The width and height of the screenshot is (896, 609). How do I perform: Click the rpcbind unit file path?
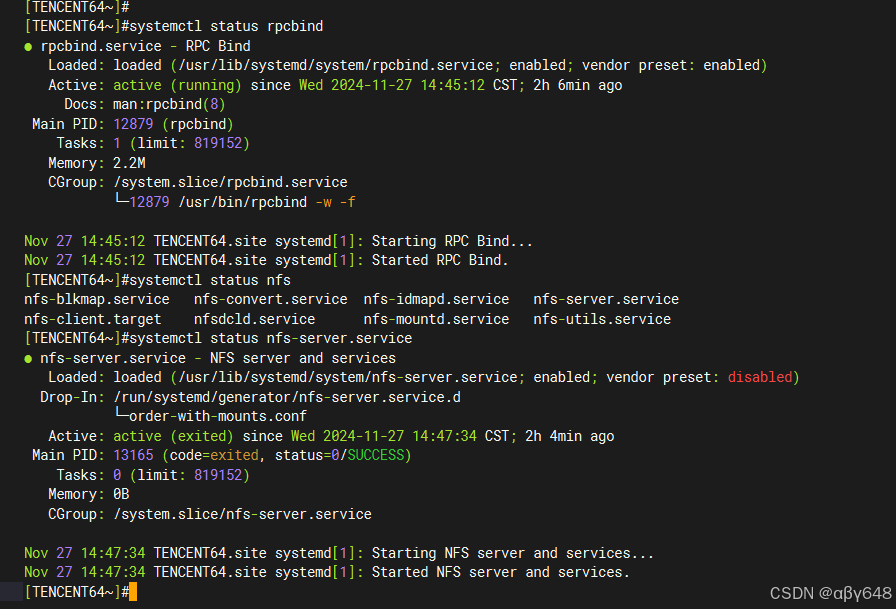pos(336,65)
